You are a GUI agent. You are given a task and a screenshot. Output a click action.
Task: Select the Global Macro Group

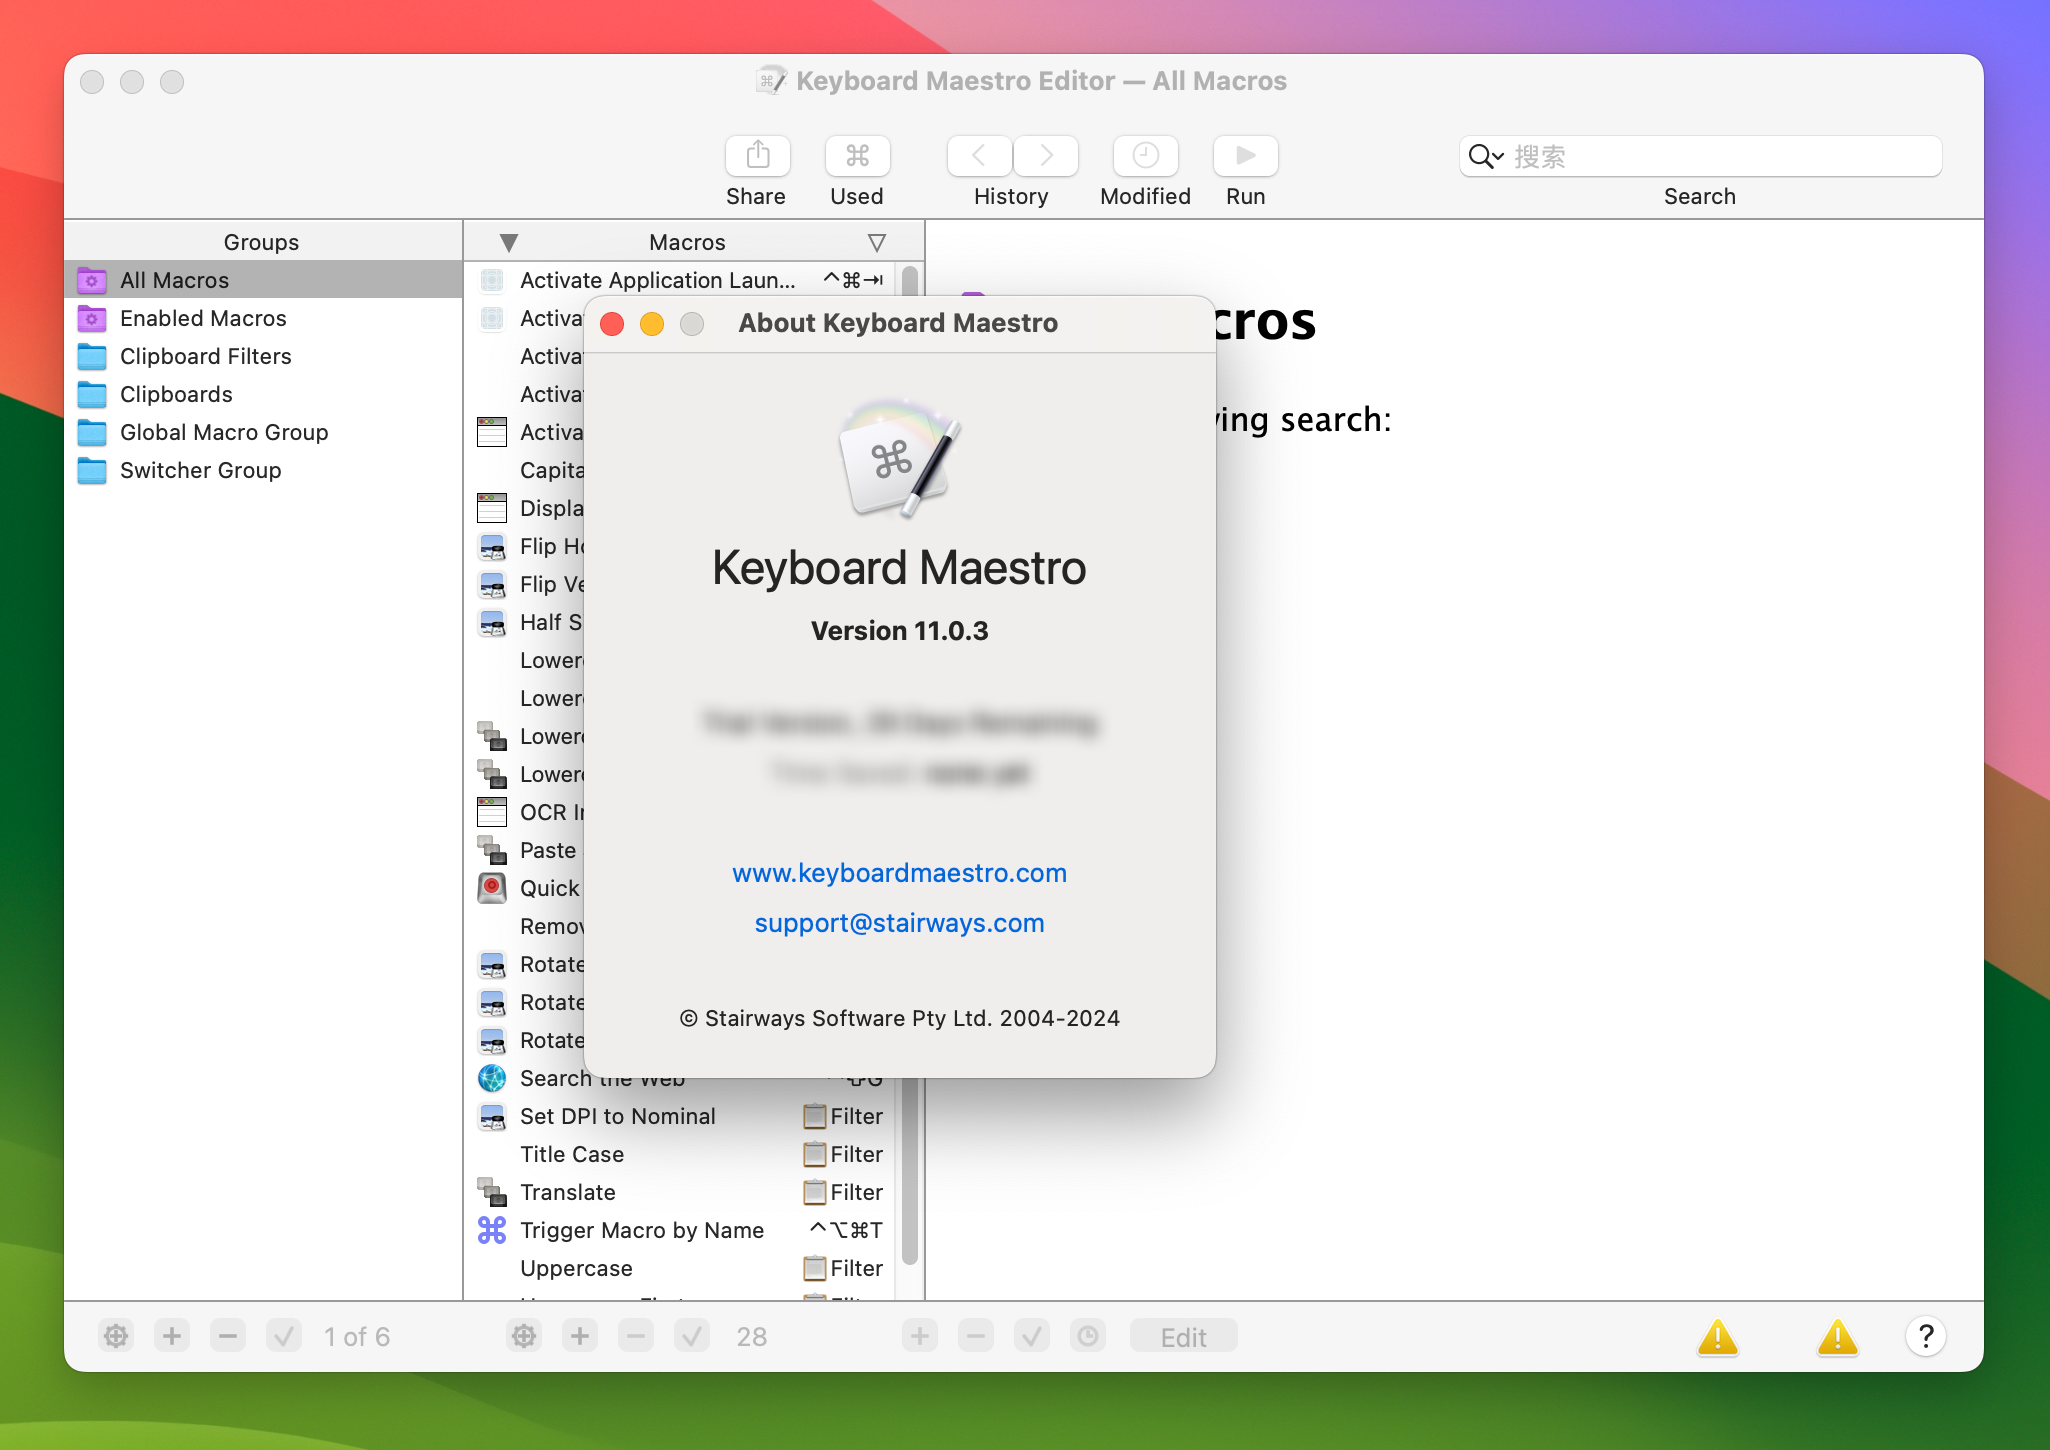click(x=224, y=432)
